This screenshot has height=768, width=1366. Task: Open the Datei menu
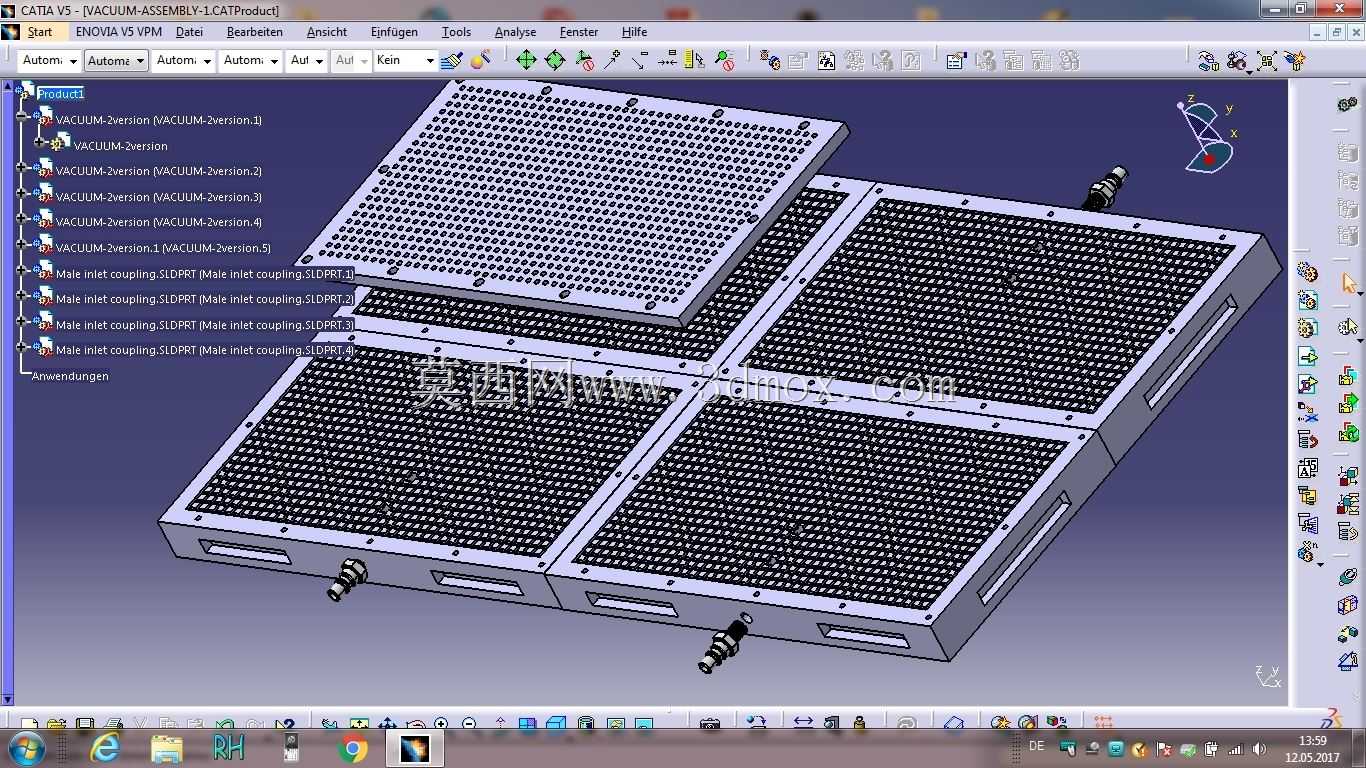(189, 32)
